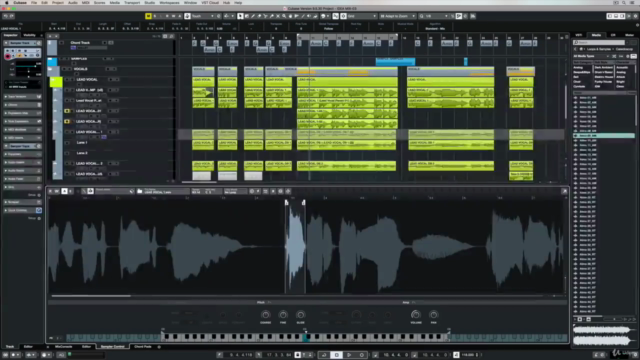Click the macOS Spotlight search icon
Screen dimensions: 640x360
pos(624,2)
